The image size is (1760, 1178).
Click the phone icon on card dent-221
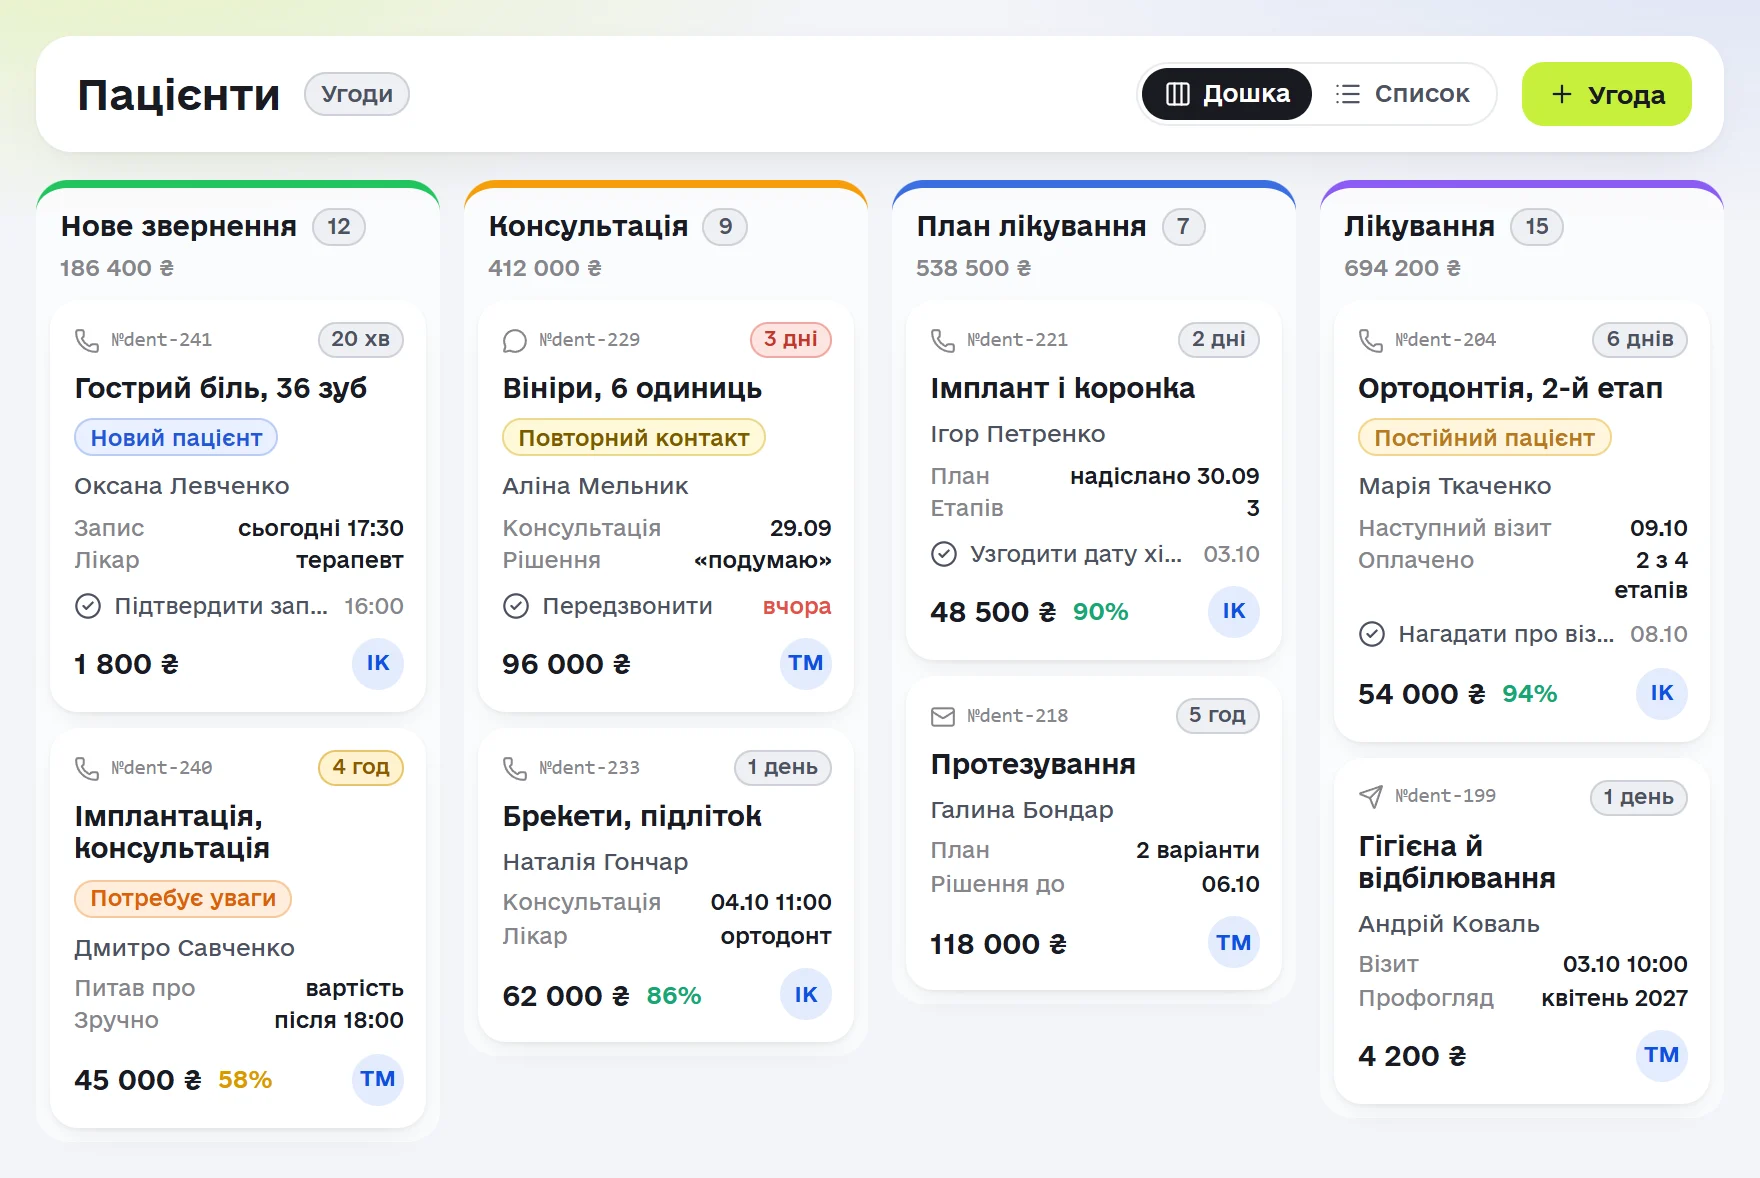coord(943,340)
